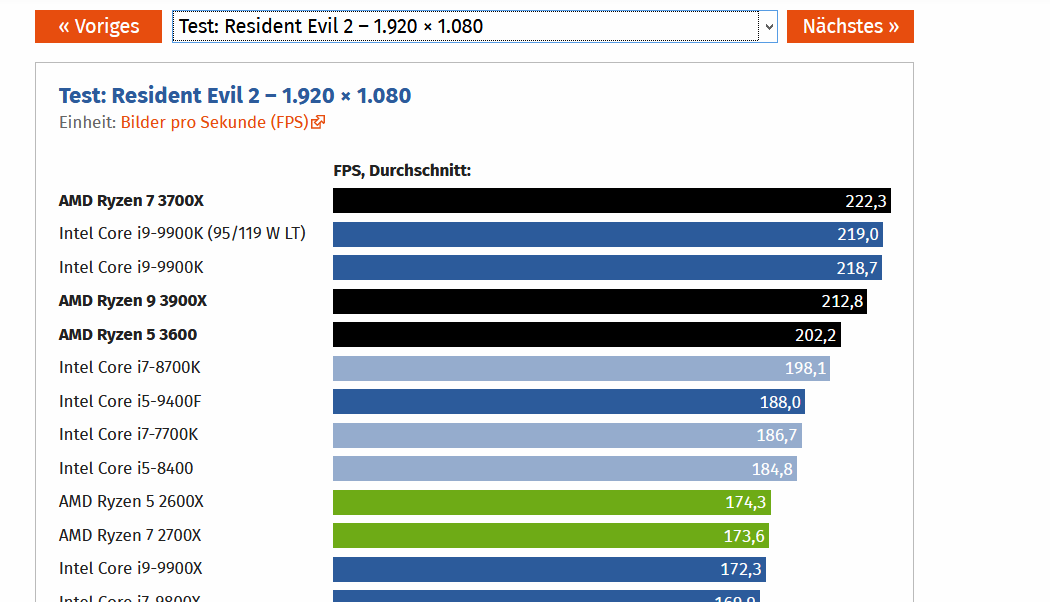Click the 212,8 FPS black bar
The width and height of the screenshot is (1050, 602).
pos(599,301)
